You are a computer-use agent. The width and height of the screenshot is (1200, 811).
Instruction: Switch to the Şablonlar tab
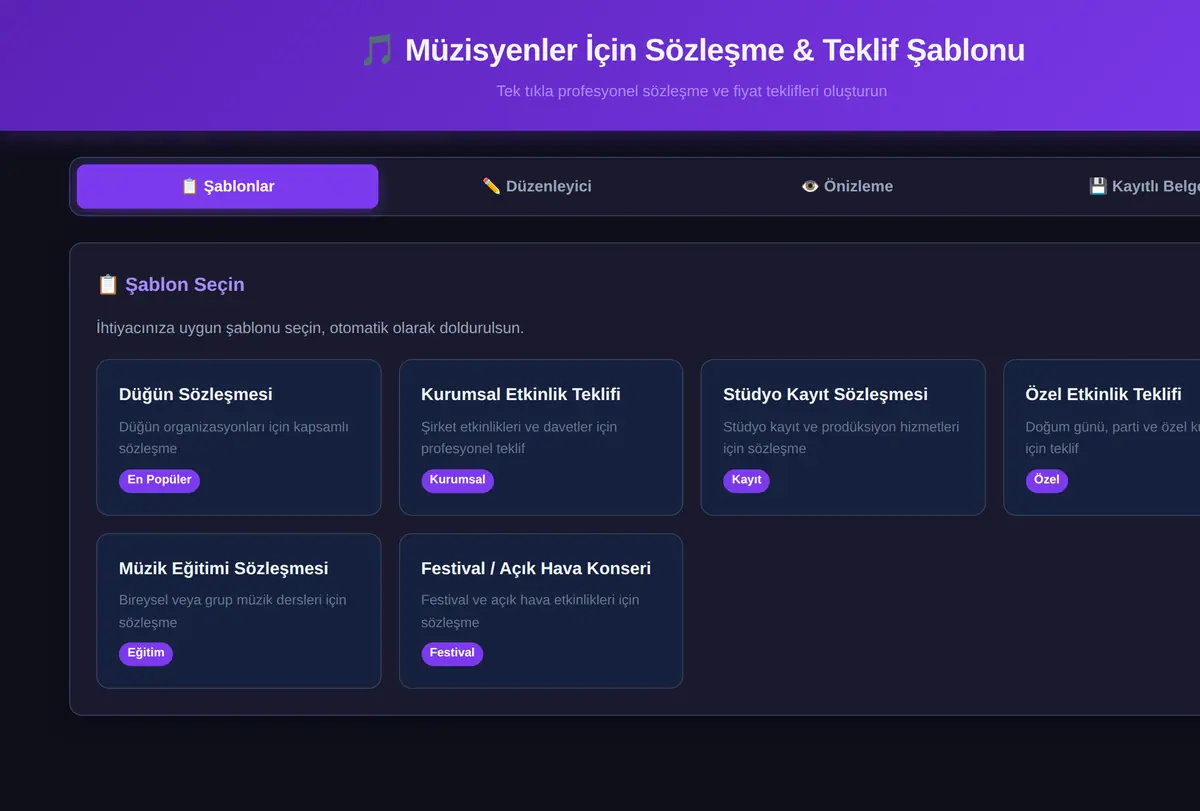(227, 186)
